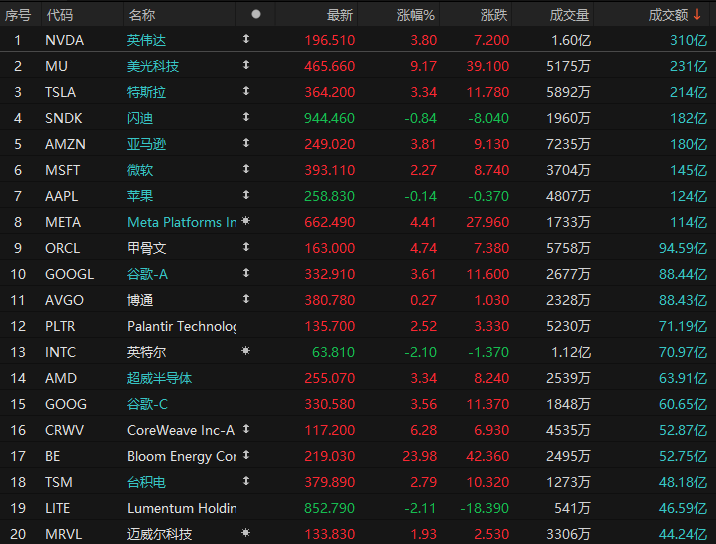Open 谷歌-A stock name link
Image resolution: width=716 pixels, height=544 pixels.
pos(147,274)
